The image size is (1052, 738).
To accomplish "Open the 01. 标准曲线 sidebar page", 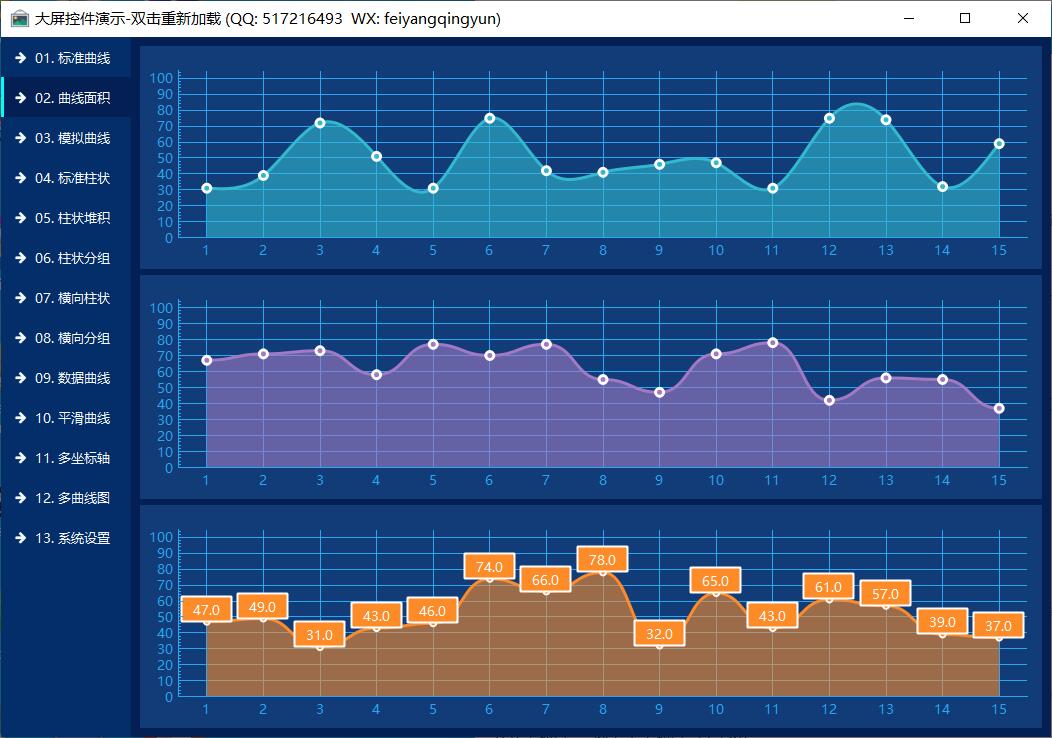I will [72, 58].
